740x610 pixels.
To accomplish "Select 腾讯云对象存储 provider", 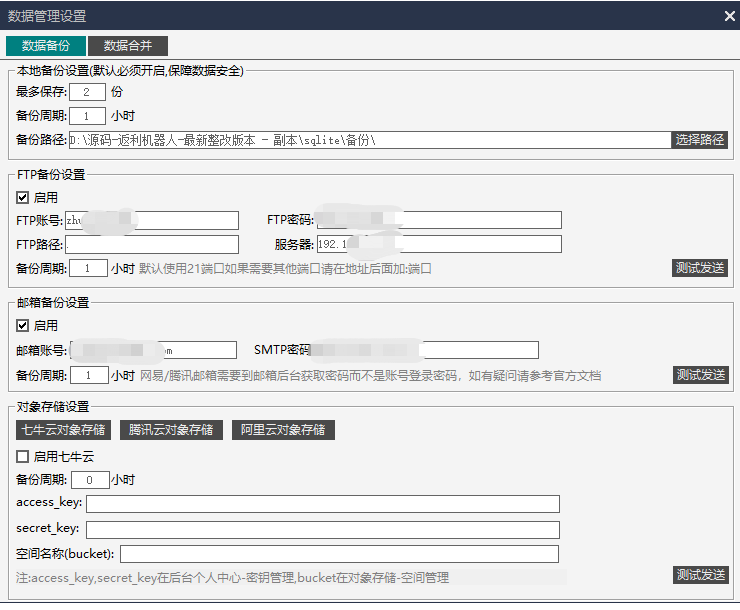I will click(172, 430).
